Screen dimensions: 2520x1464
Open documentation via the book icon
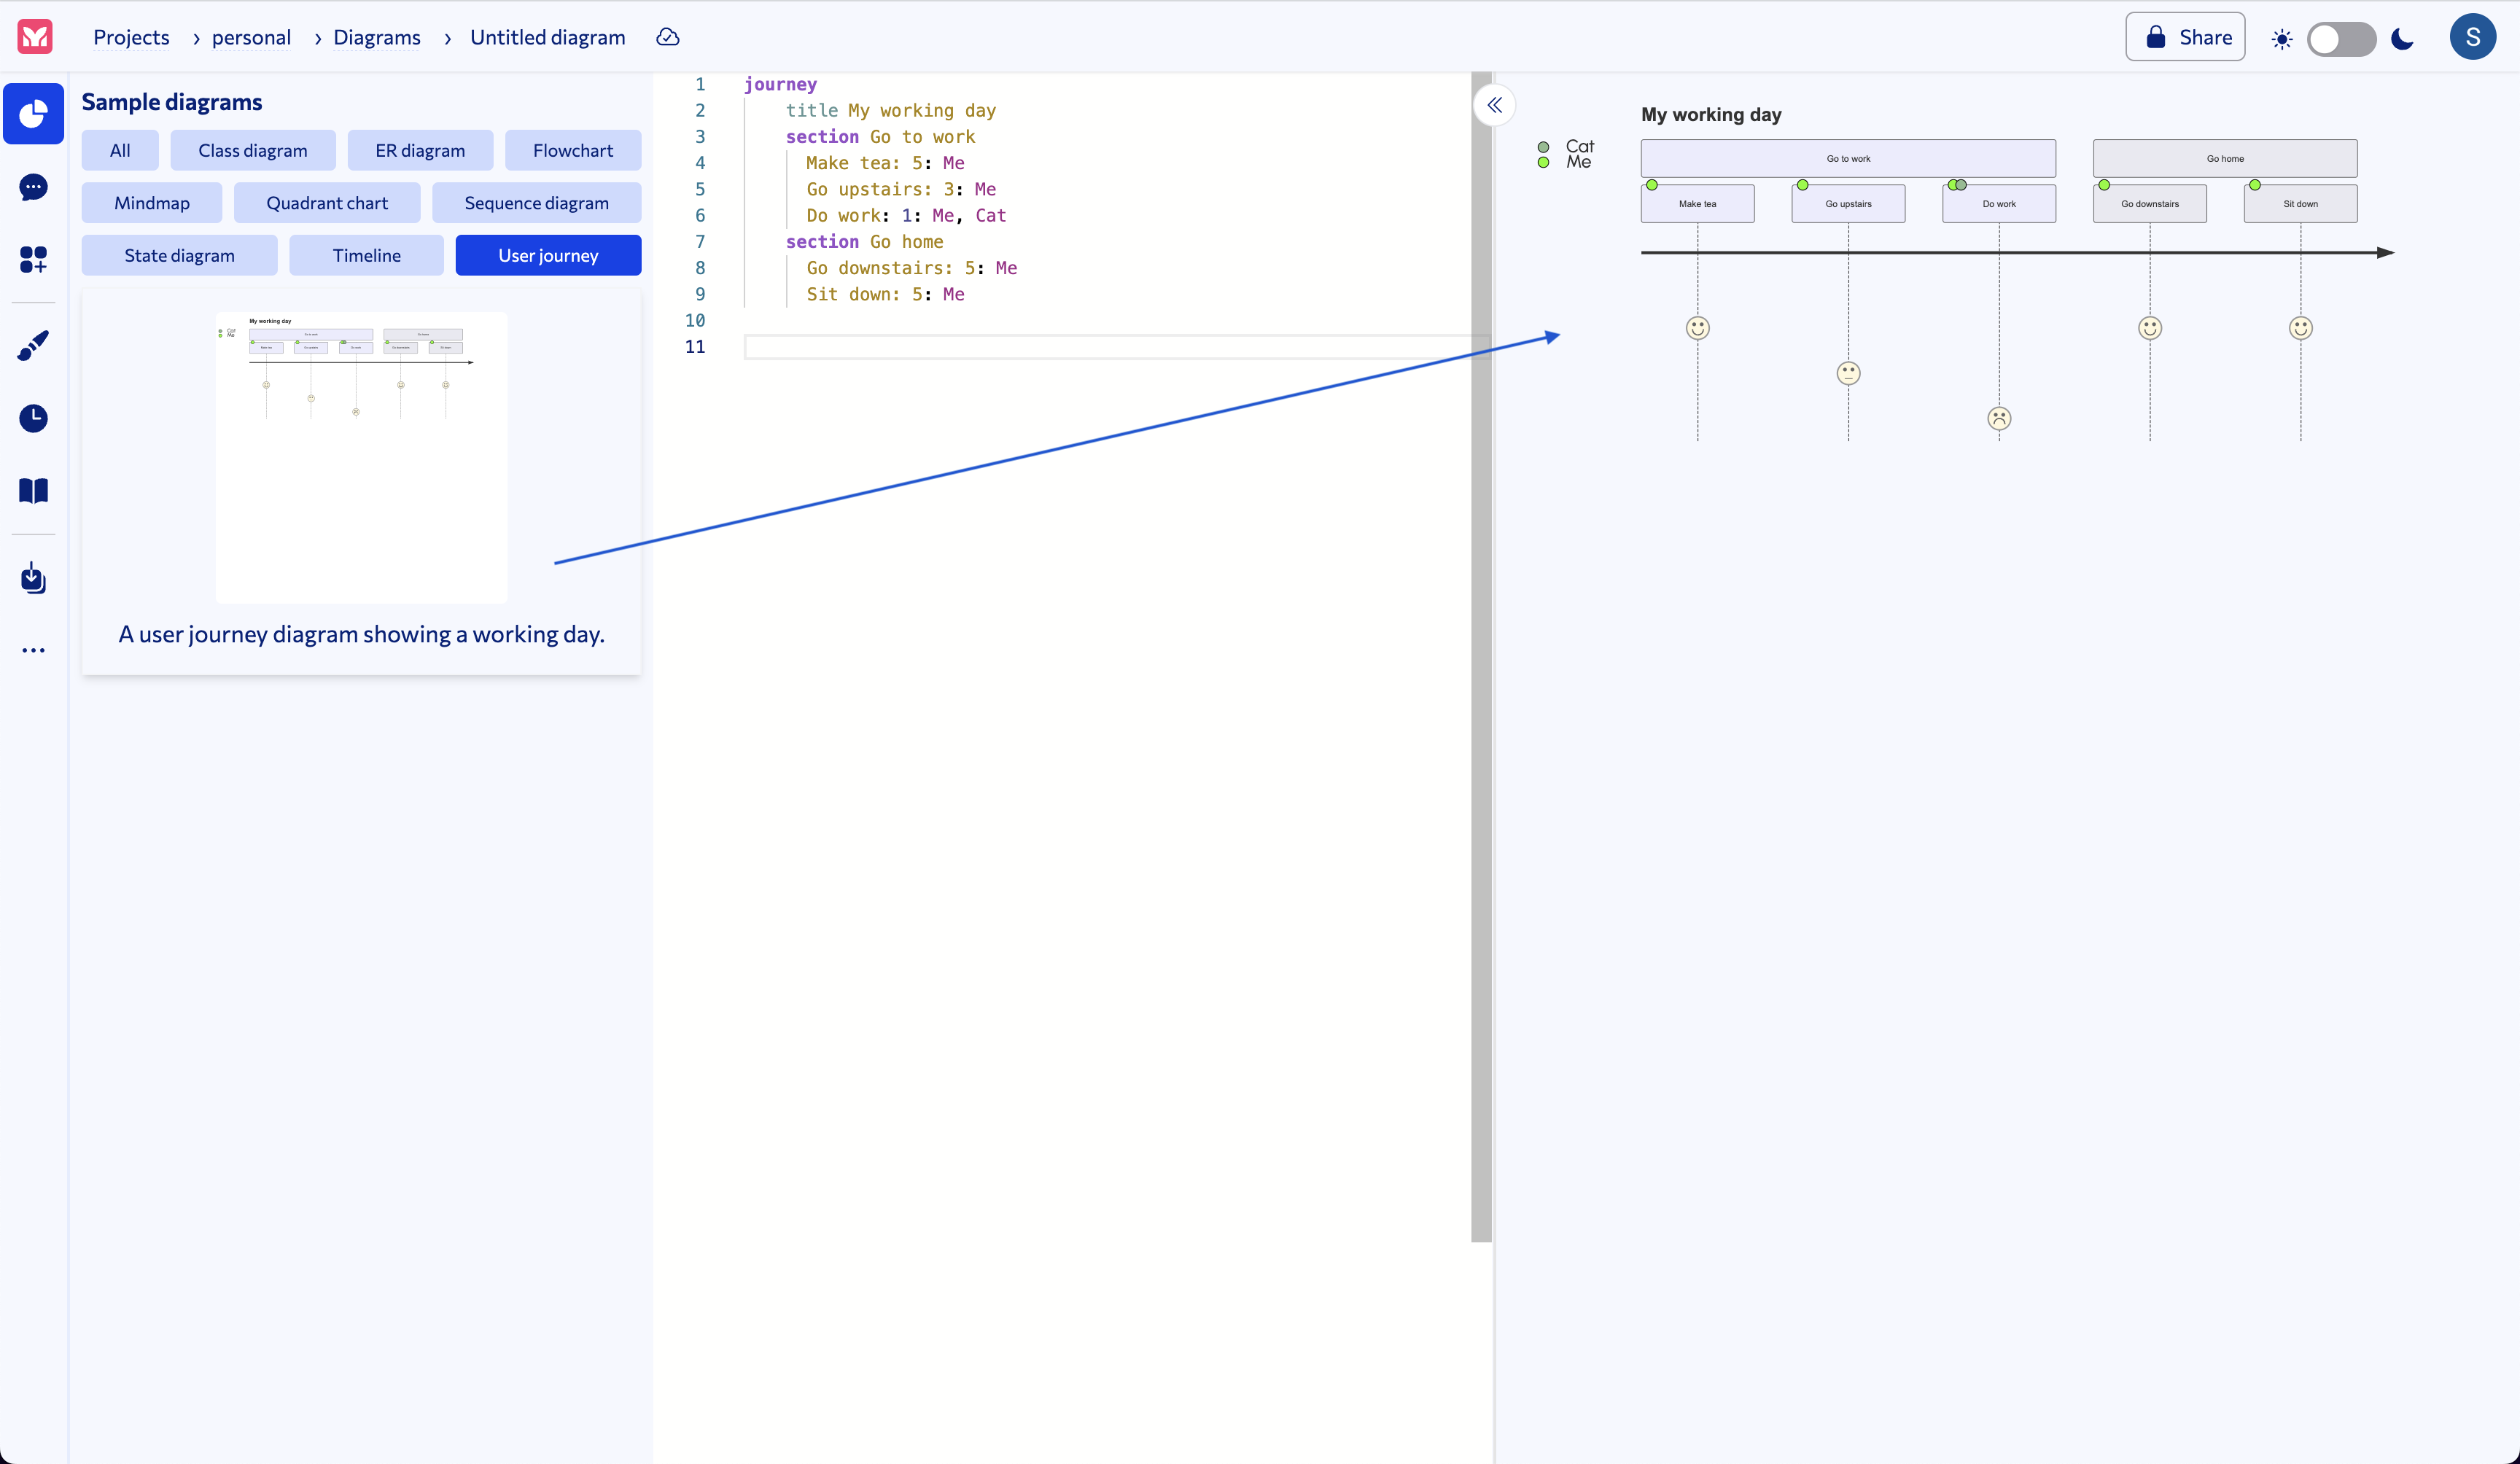click(33, 490)
